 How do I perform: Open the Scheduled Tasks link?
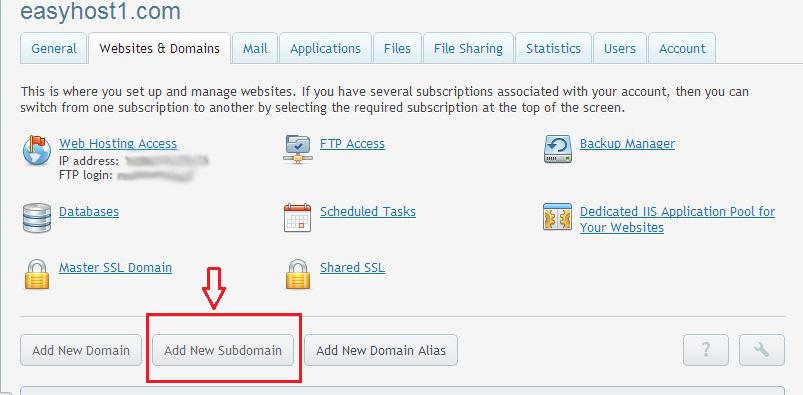coord(368,212)
